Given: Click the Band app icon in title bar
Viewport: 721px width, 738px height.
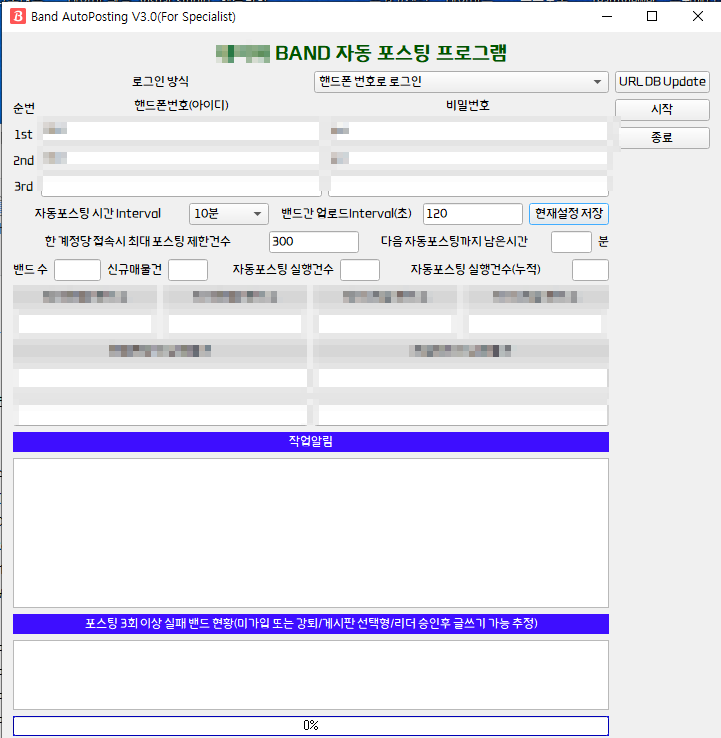Looking at the screenshot, I should point(16,16).
